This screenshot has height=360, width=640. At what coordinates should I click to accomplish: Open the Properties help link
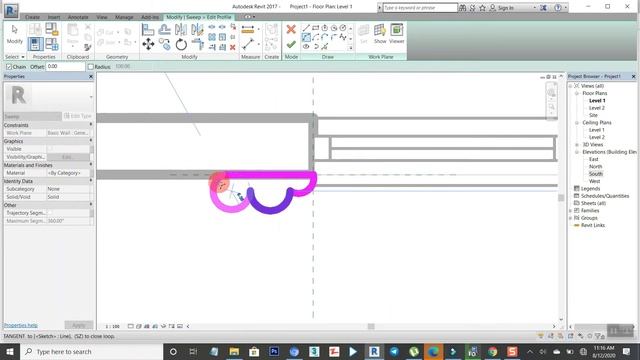(x=20, y=325)
